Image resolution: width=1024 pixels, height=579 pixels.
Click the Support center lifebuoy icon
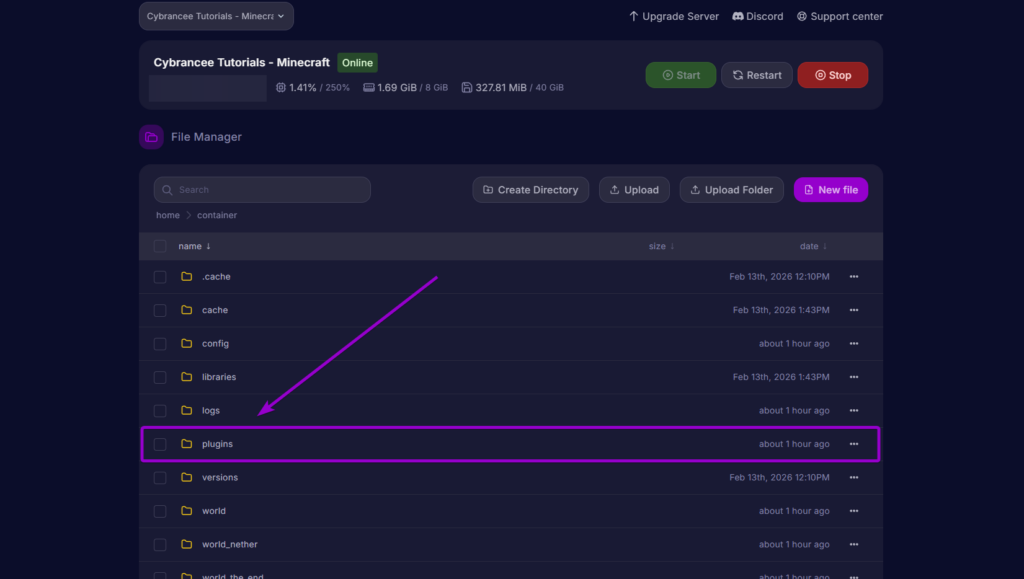click(x=803, y=16)
